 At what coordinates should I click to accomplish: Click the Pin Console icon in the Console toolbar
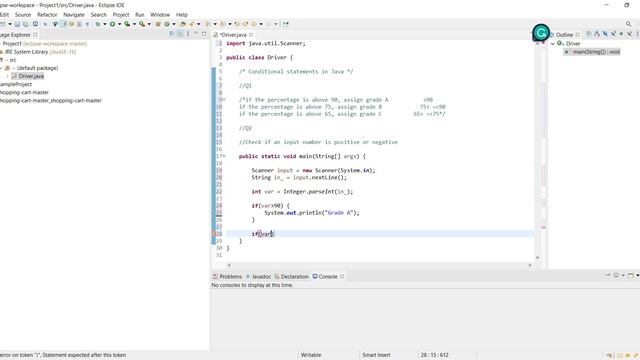click(x=608, y=276)
